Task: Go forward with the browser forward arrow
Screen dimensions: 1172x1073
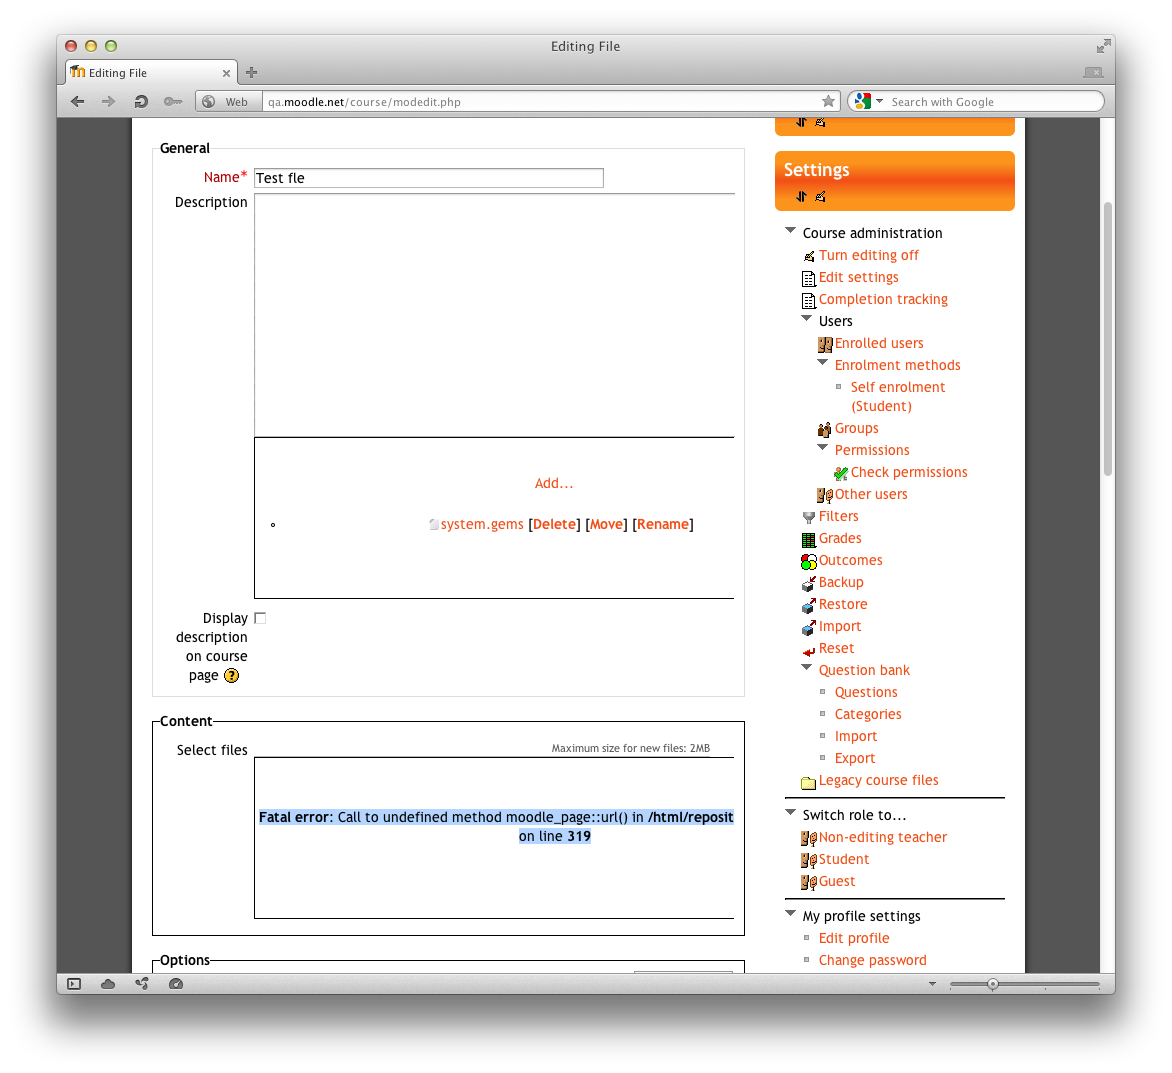Action: [109, 102]
